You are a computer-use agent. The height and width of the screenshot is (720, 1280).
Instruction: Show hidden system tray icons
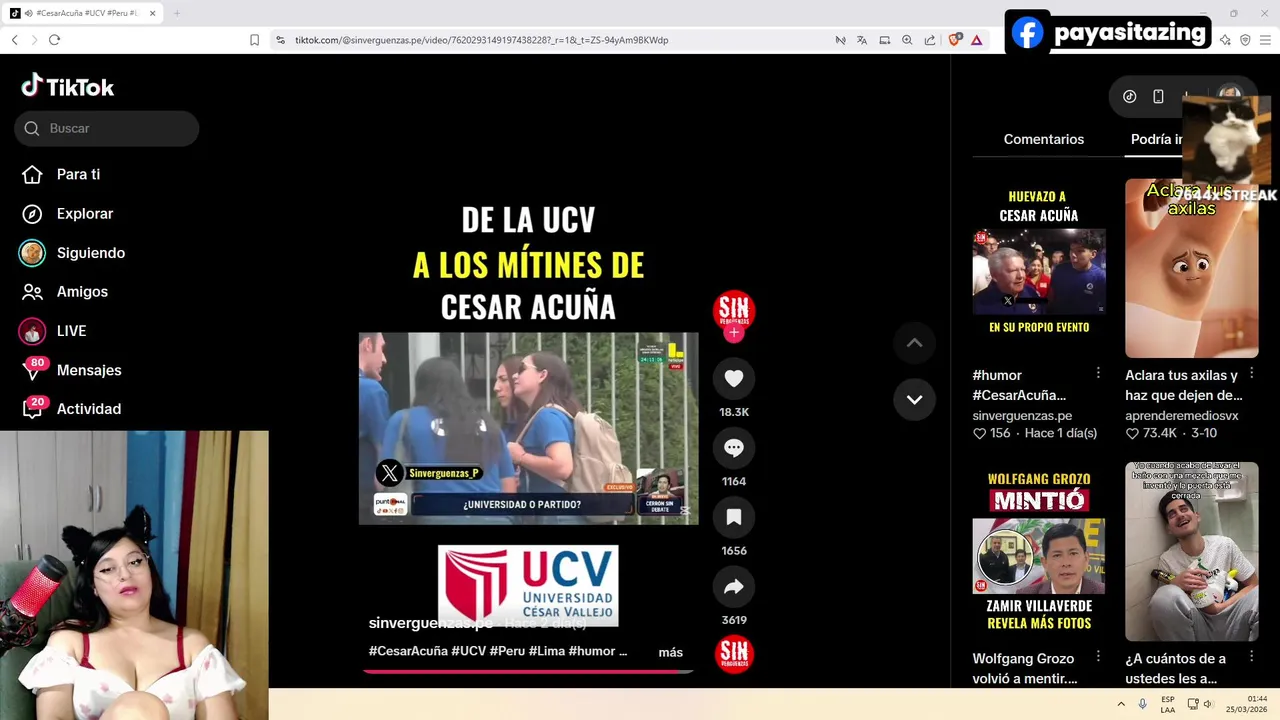1121,704
